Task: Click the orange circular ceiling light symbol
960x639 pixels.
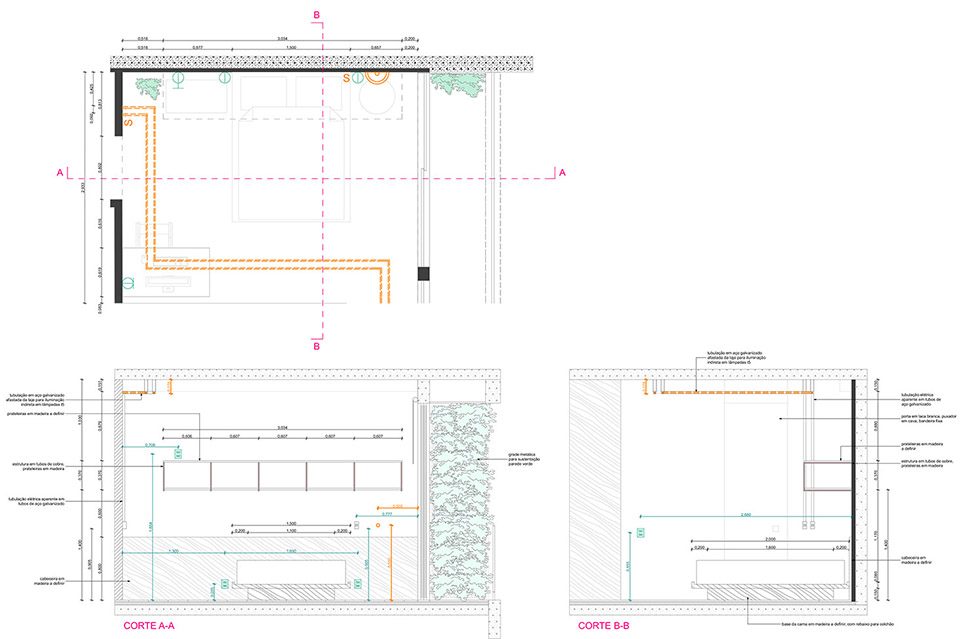Action: click(x=377, y=77)
